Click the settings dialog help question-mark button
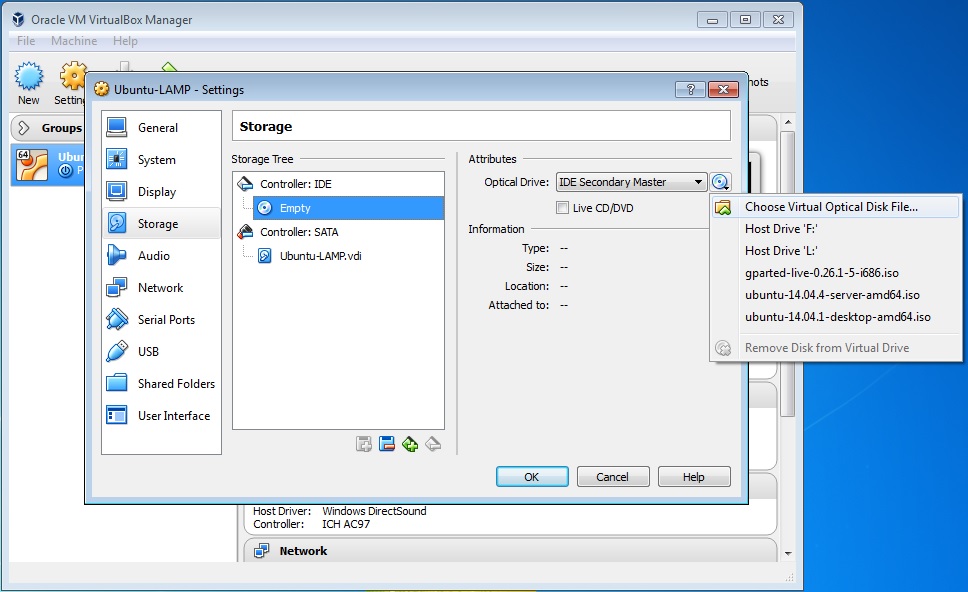Screen dimensions: 968x592 691,90
